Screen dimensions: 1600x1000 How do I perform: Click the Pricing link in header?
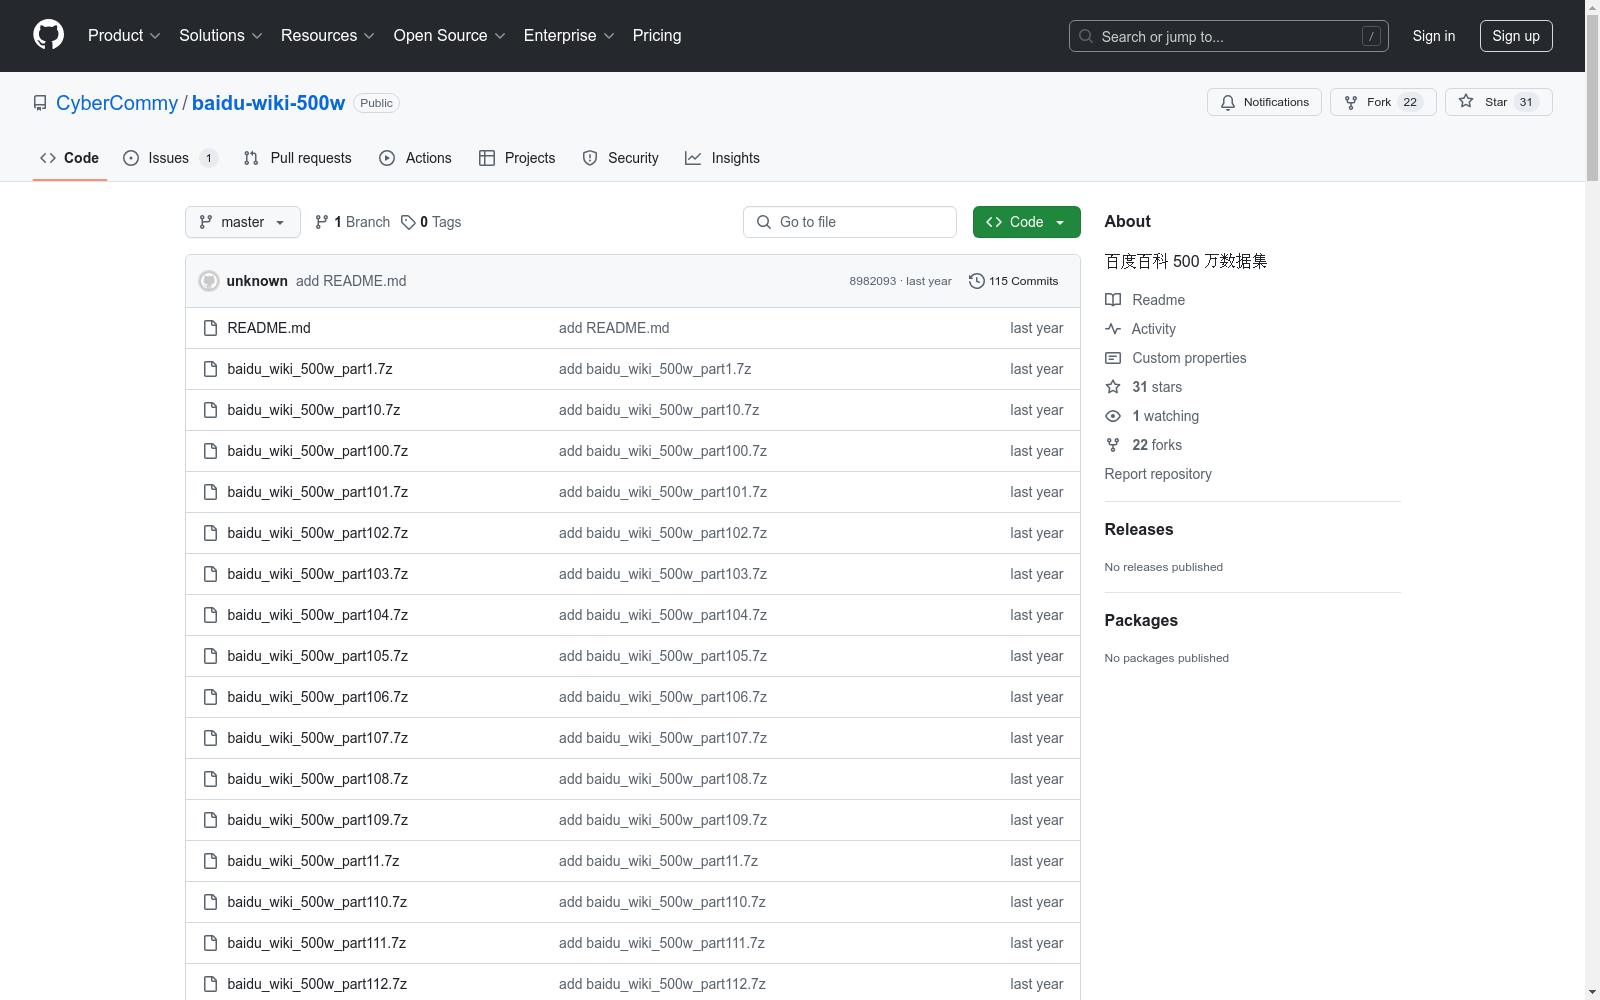pyautogui.click(x=657, y=35)
